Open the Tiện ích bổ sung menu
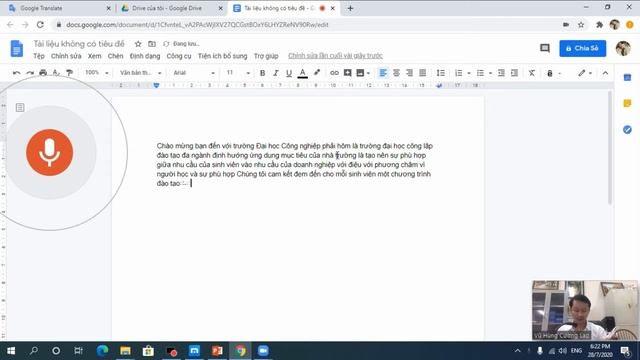 222,56
